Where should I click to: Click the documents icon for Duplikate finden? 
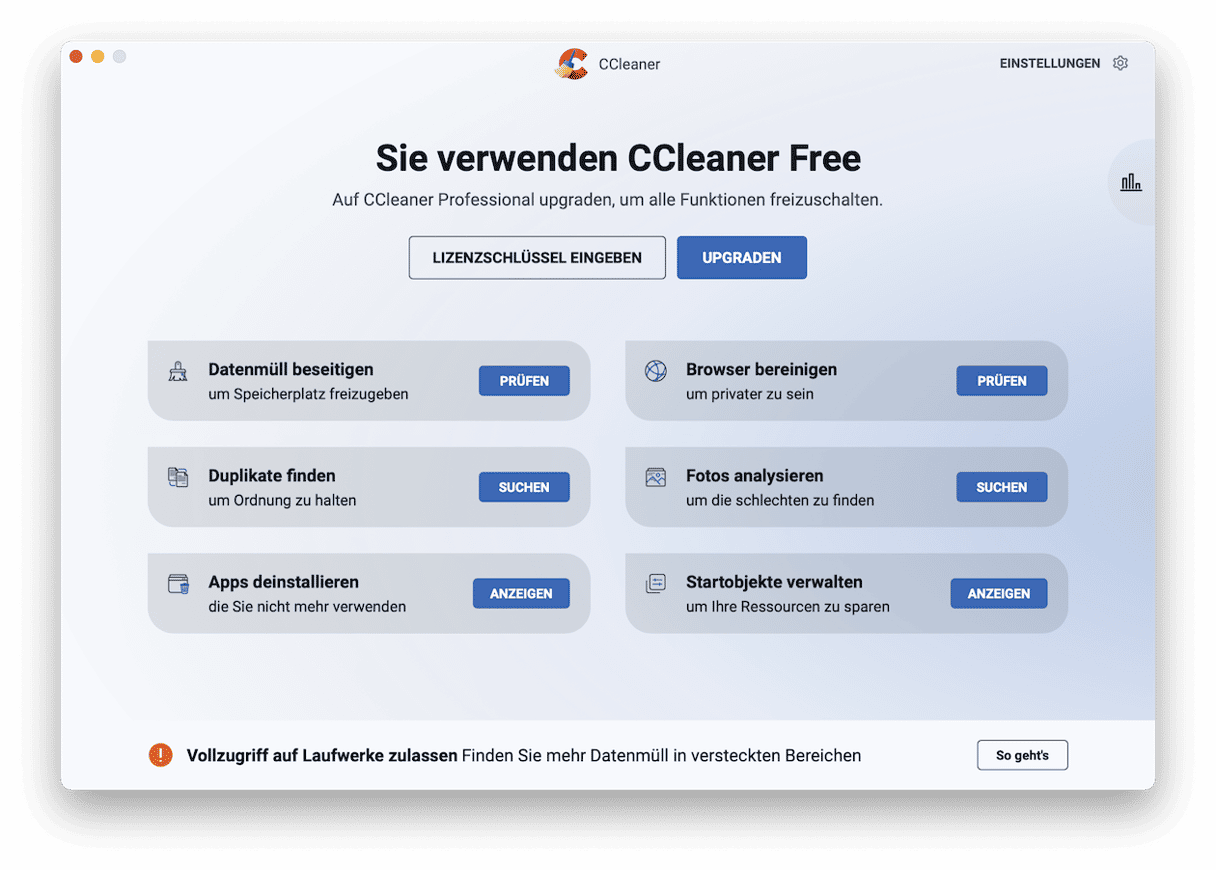click(178, 477)
